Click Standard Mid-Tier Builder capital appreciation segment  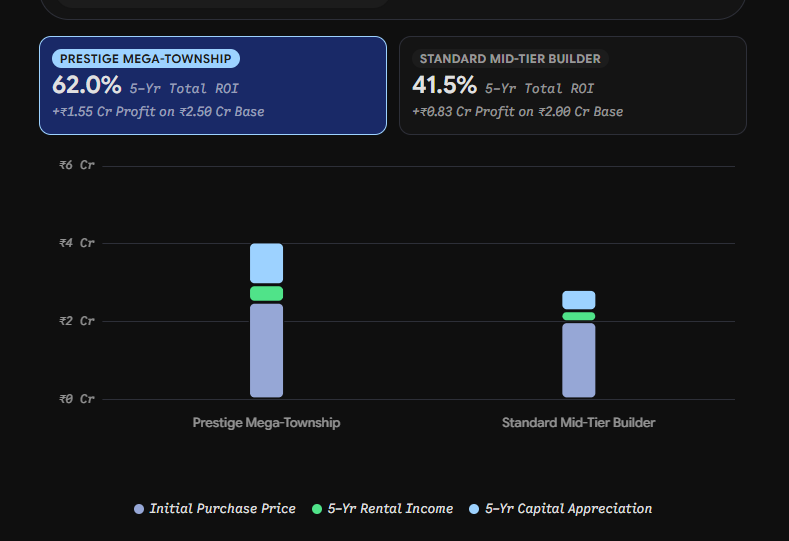pyautogui.click(x=579, y=300)
